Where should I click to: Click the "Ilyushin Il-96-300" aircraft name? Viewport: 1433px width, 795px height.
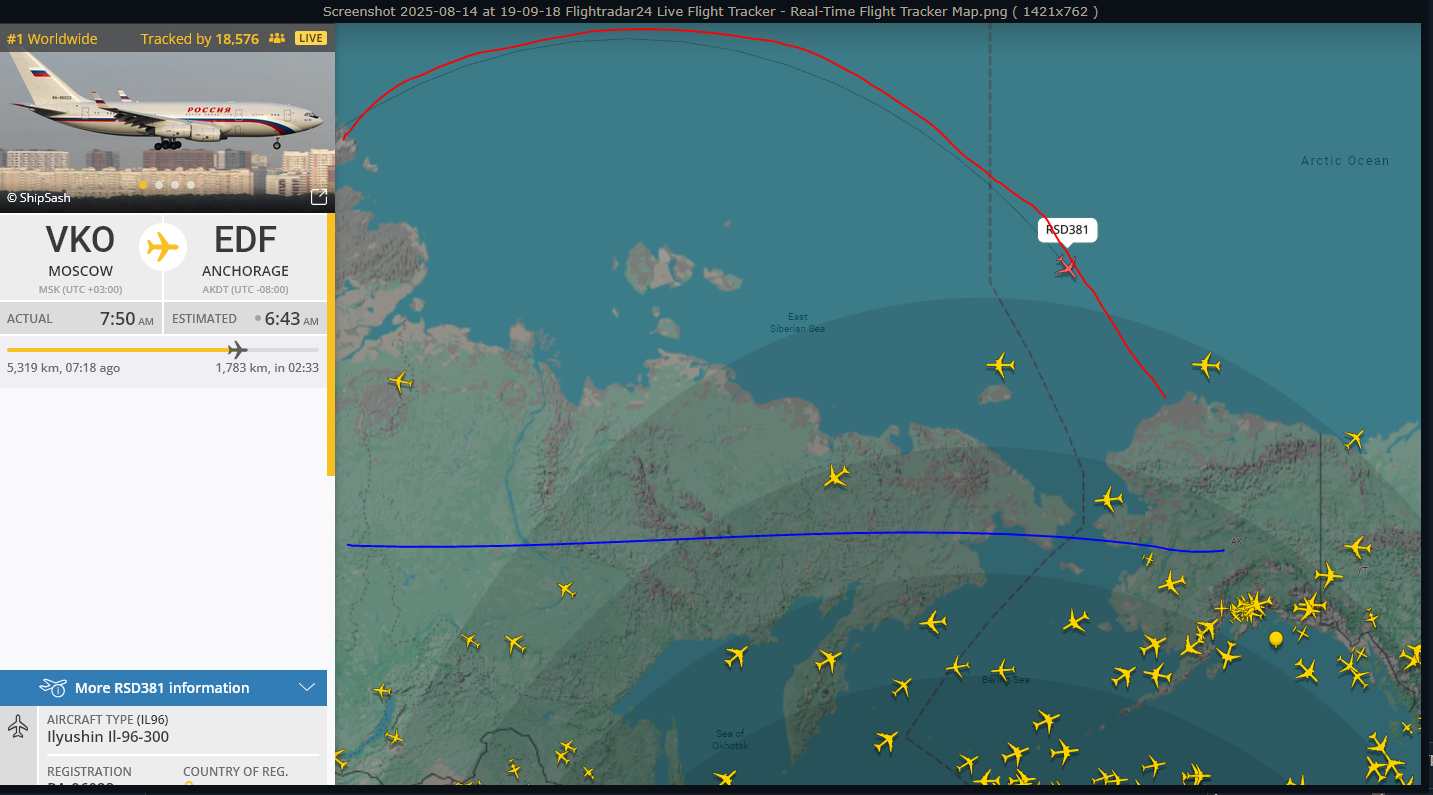pos(108,737)
